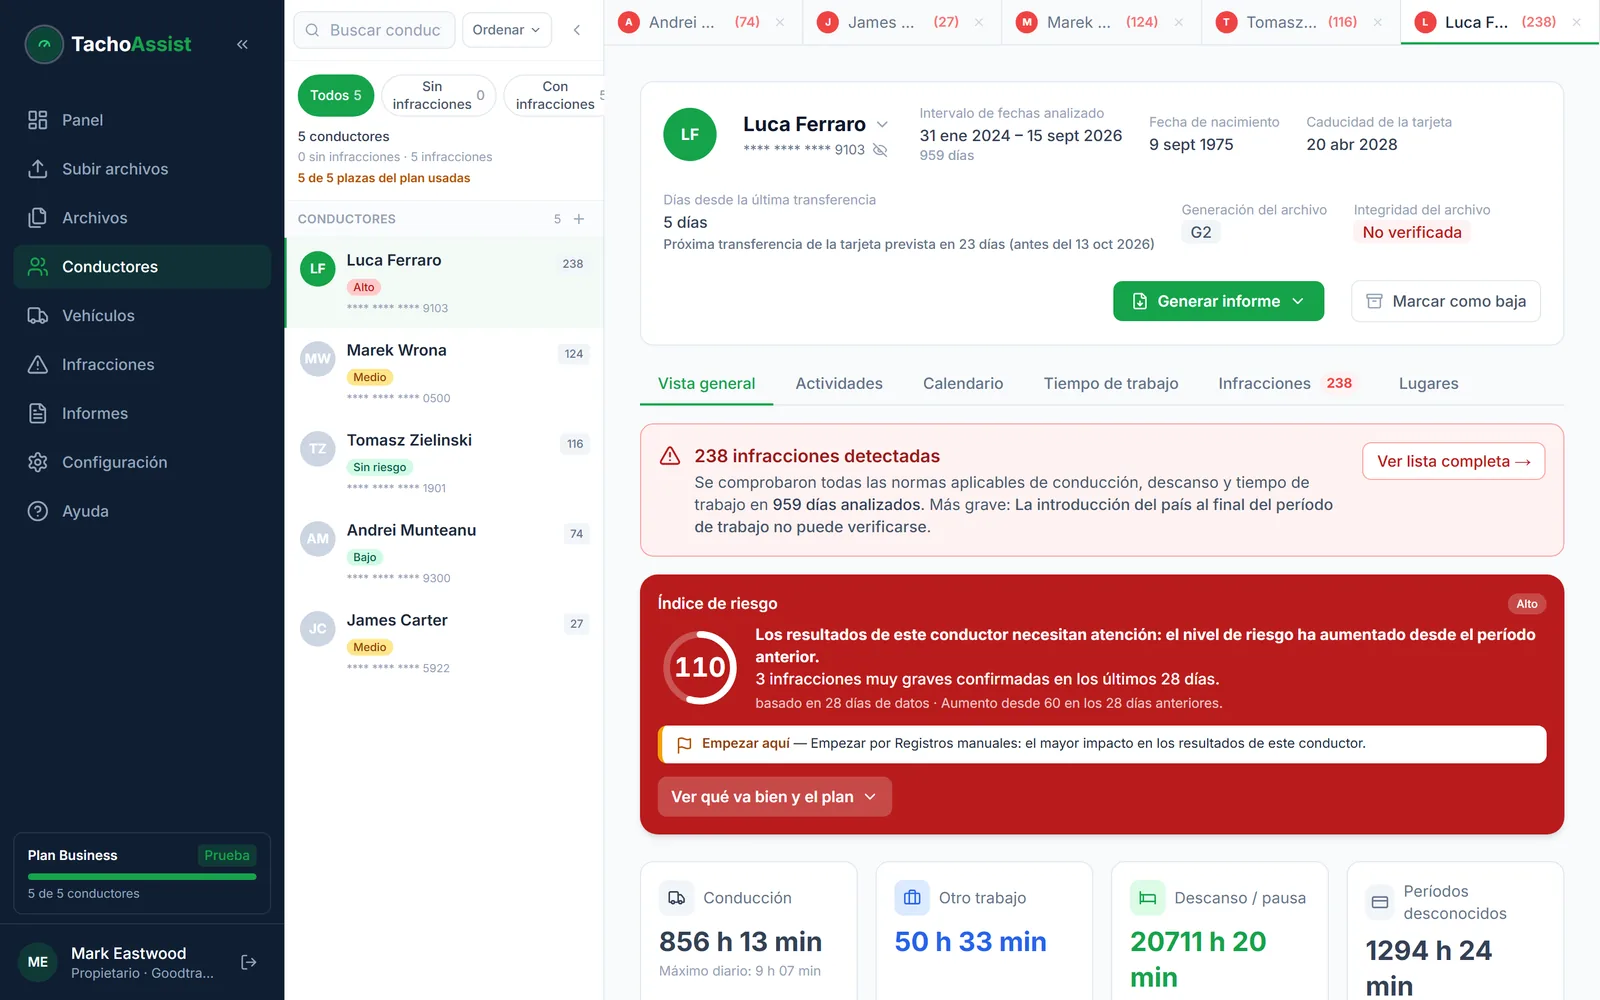
Task: Reveal the hidden card number eye icon
Action: point(880,150)
